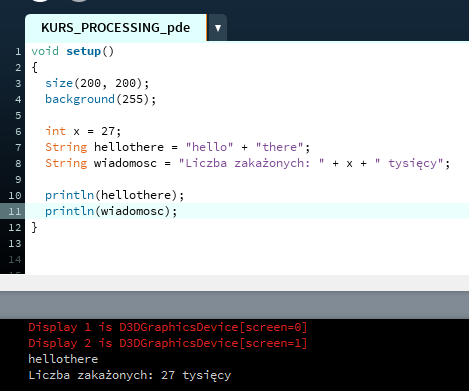Click the "Liczba zakażonych: " string literal
469x391 pixels.
coord(252,163)
